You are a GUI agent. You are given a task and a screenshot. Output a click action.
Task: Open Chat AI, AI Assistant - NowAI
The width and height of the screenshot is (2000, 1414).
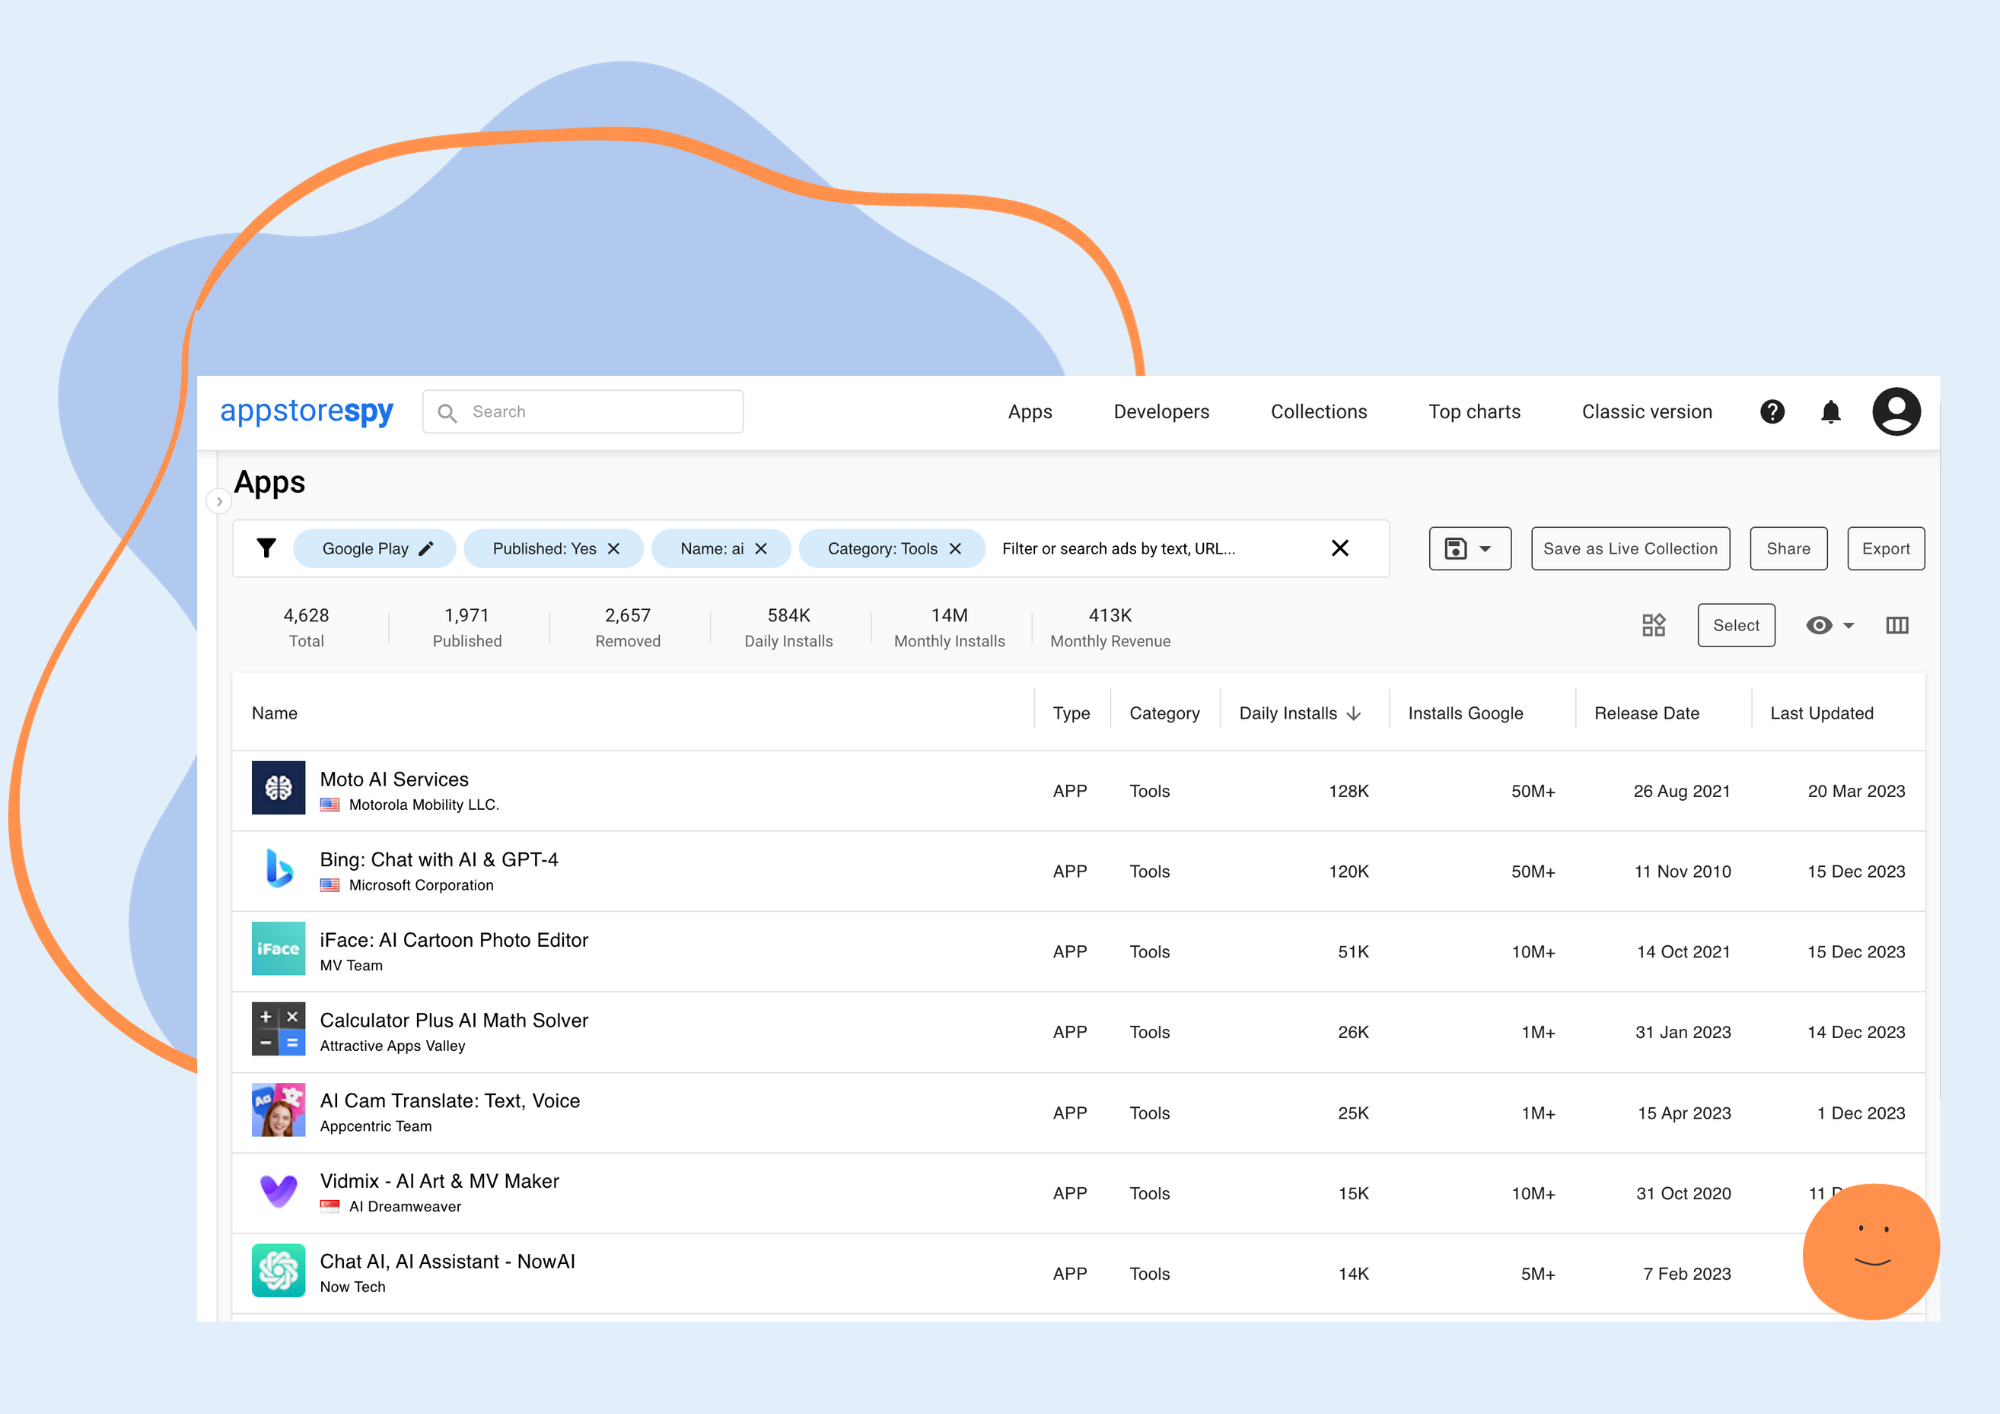447,1261
